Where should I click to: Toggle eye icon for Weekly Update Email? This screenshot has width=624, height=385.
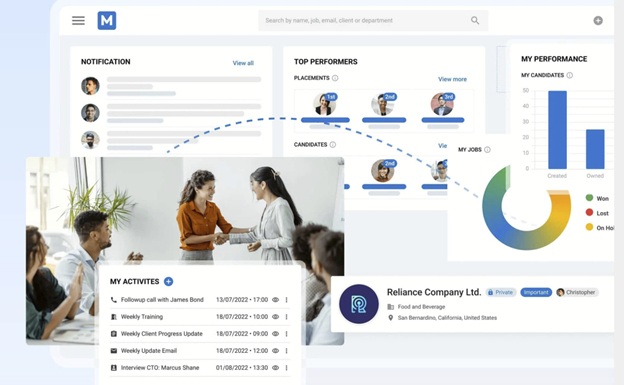coord(275,351)
